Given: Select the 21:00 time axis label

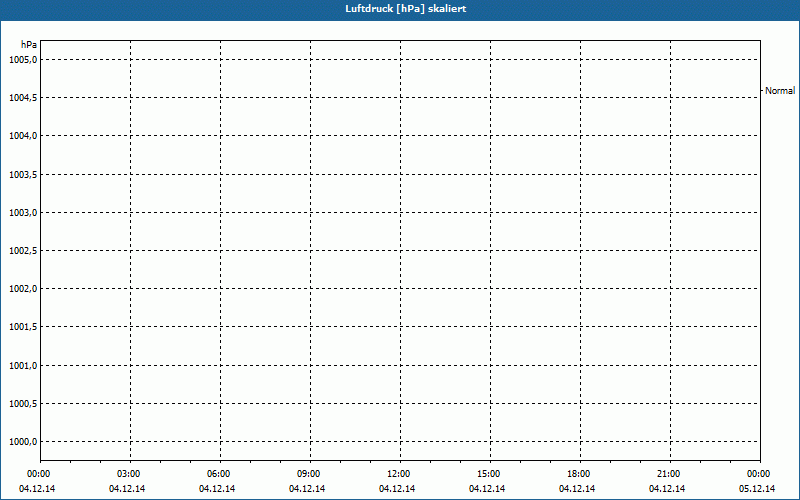Looking at the screenshot, I should 669,474.
